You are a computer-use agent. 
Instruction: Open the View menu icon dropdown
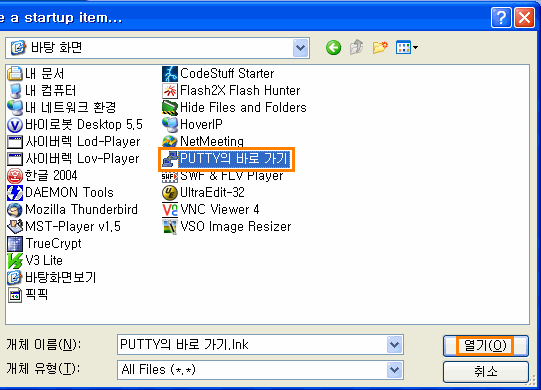407,48
